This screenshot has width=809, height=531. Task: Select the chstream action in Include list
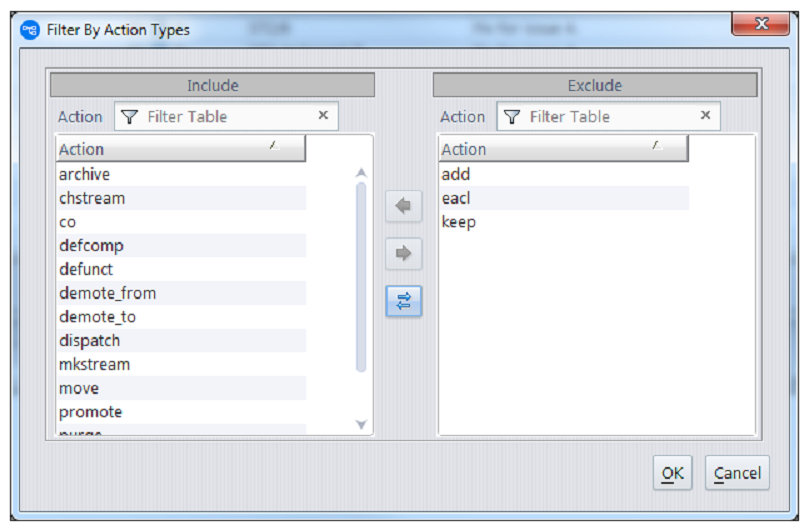click(92, 198)
